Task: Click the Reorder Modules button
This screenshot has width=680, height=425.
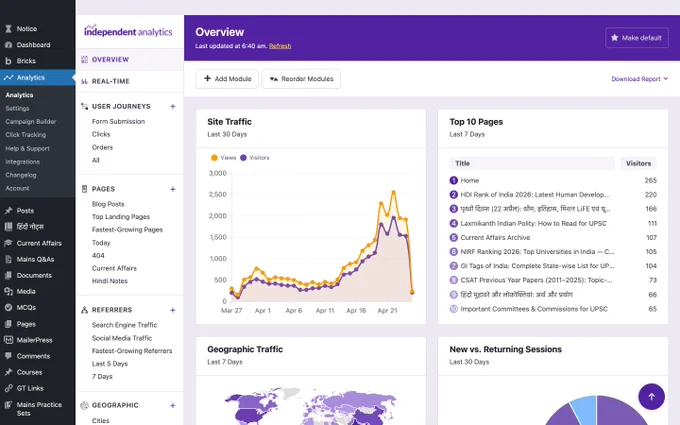Action: pyautogui.click(x=301, y=79)
